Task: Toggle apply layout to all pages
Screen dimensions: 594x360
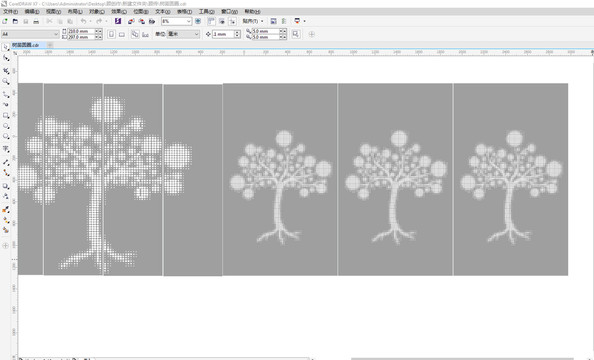Action: tap(135, 34)
